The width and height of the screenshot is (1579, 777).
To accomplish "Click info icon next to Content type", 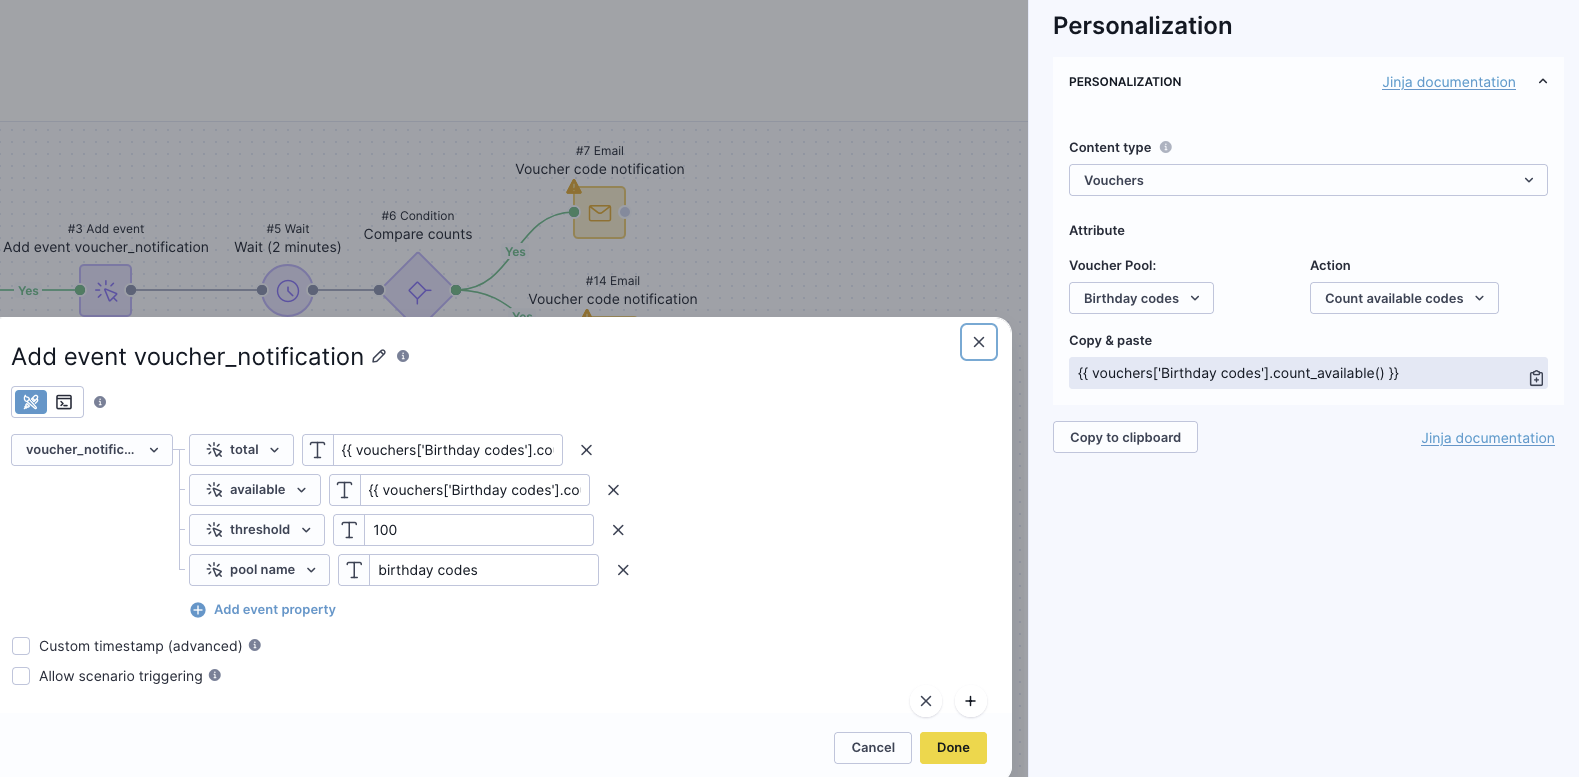I will (1166, 147).
